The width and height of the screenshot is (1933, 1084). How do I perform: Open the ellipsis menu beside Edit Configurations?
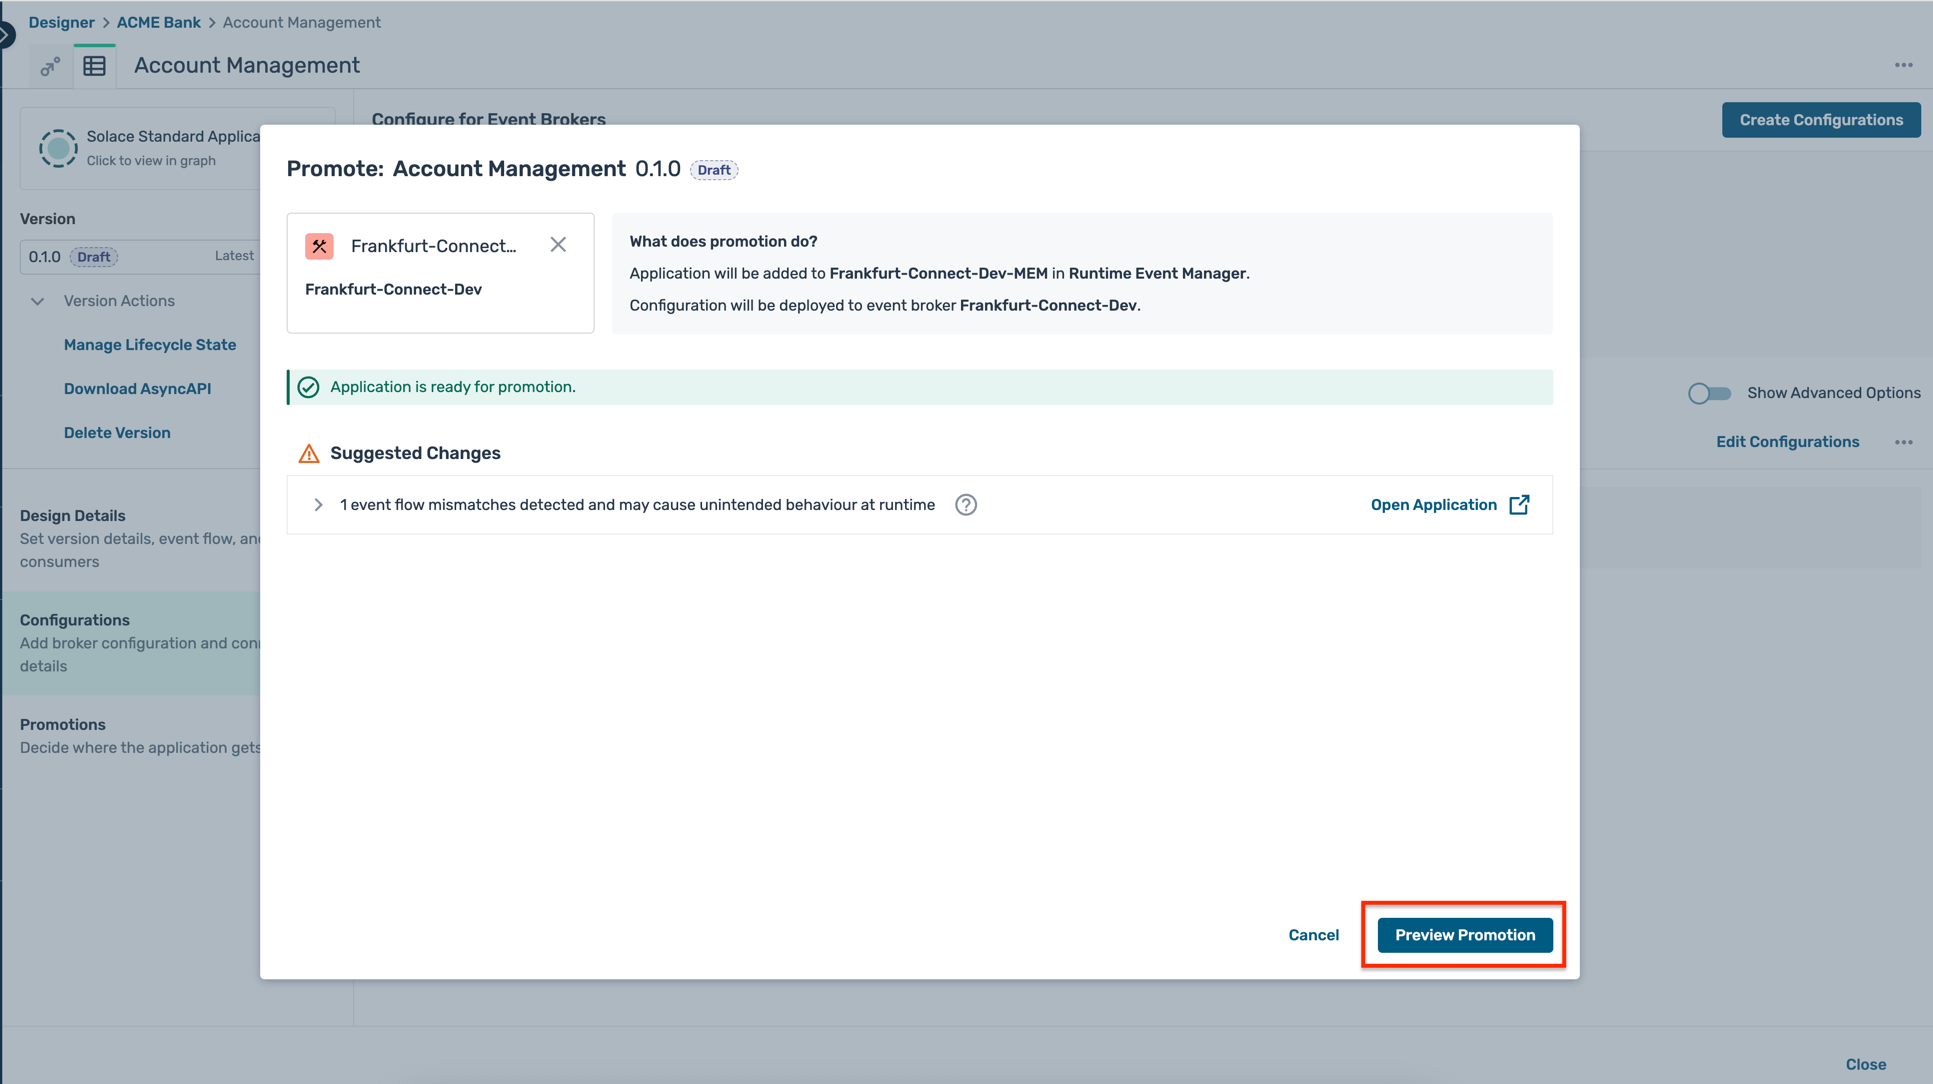pyautogui.click(x=1904, y=441)
